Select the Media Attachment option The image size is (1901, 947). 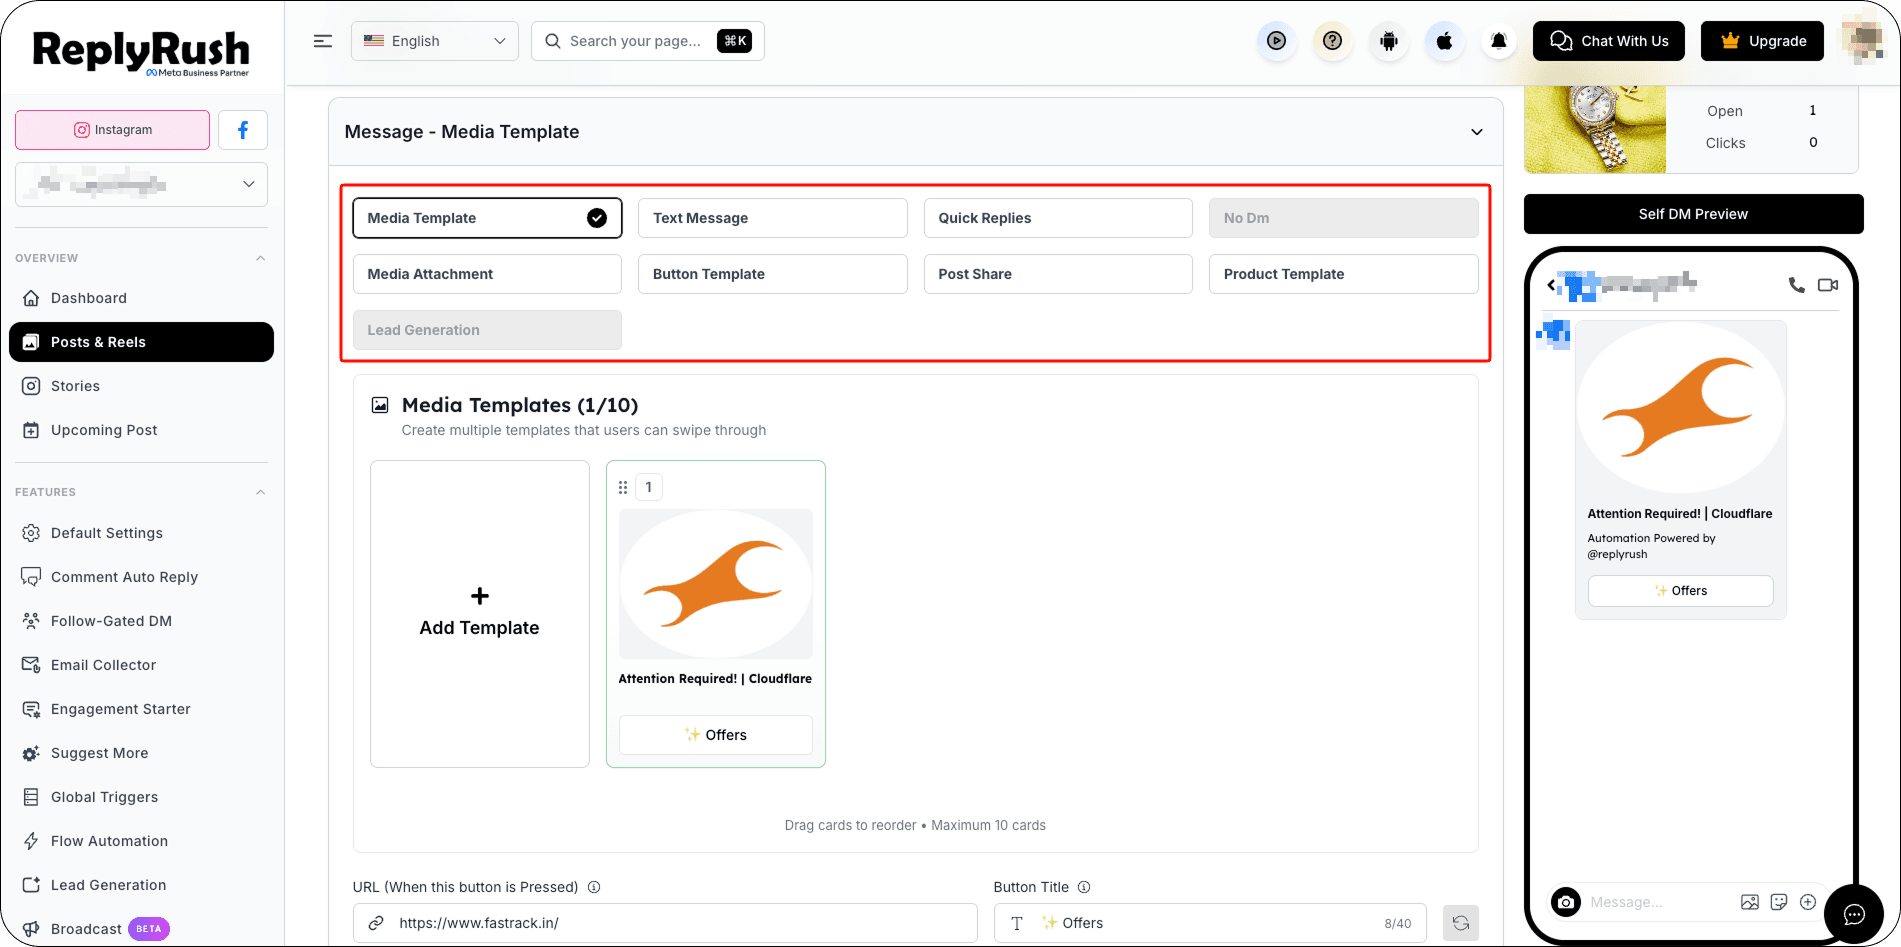487,274
